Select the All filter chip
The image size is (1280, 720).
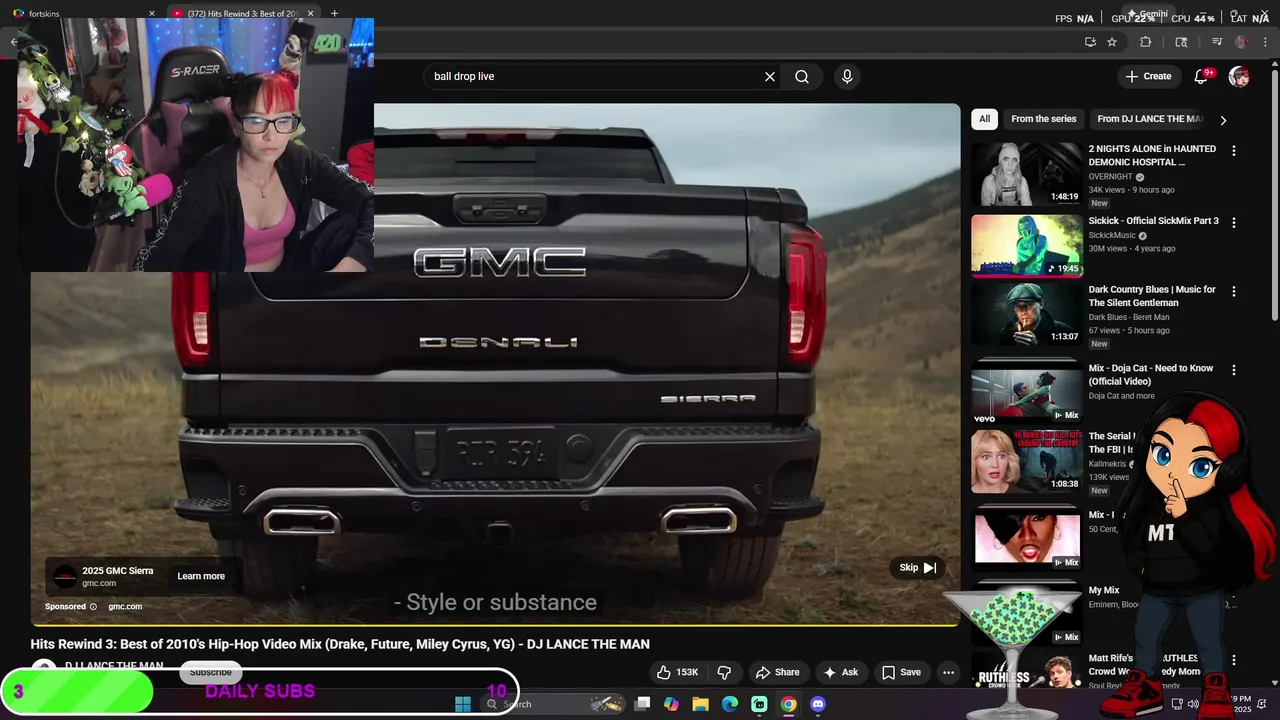point(984,119)
